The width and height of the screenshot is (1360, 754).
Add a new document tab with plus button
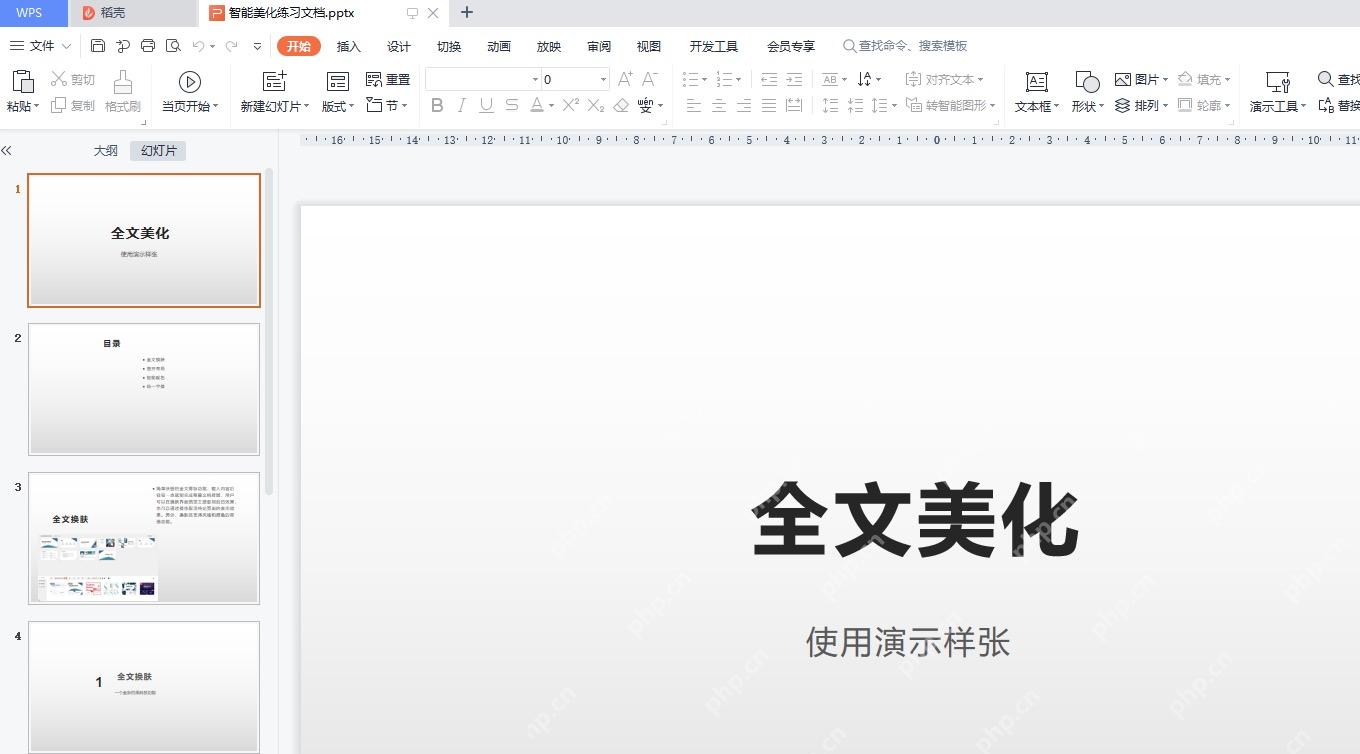click(x=466, y=13)
